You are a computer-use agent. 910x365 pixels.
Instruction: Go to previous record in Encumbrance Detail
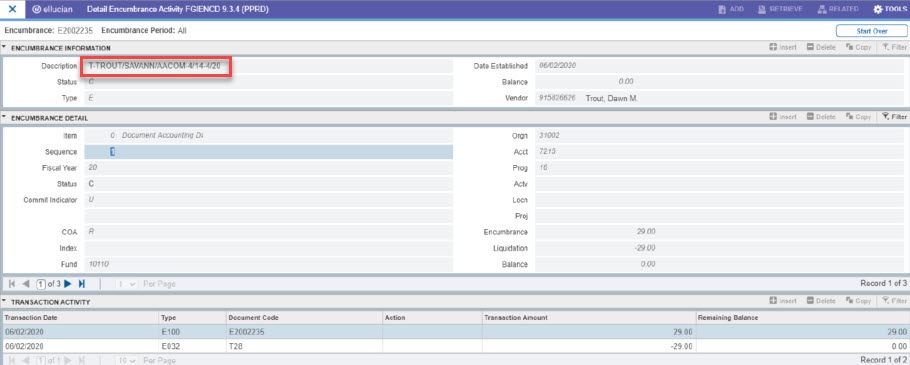[x=26, y=284]
